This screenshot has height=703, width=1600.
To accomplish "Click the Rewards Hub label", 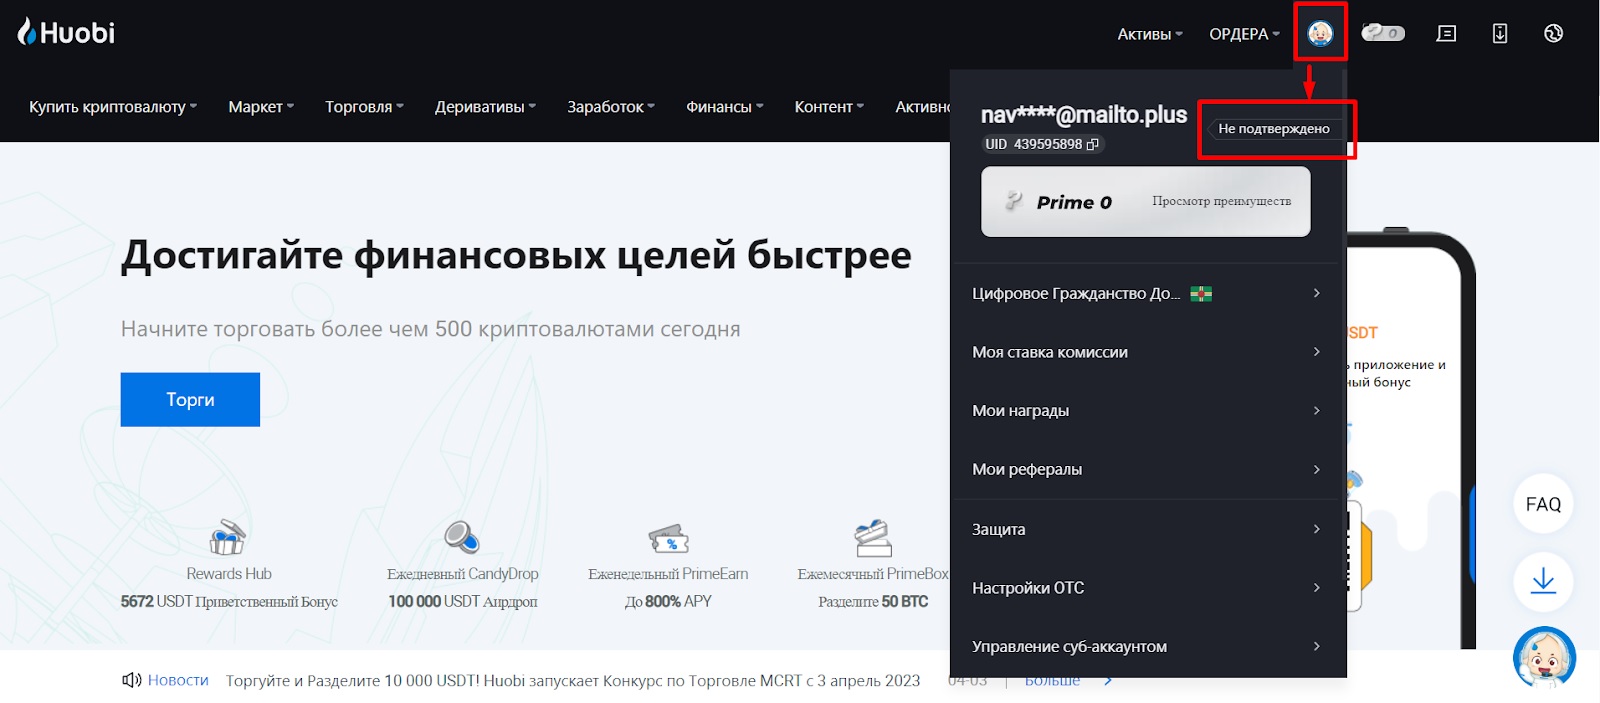I will [x=229, y=574].
